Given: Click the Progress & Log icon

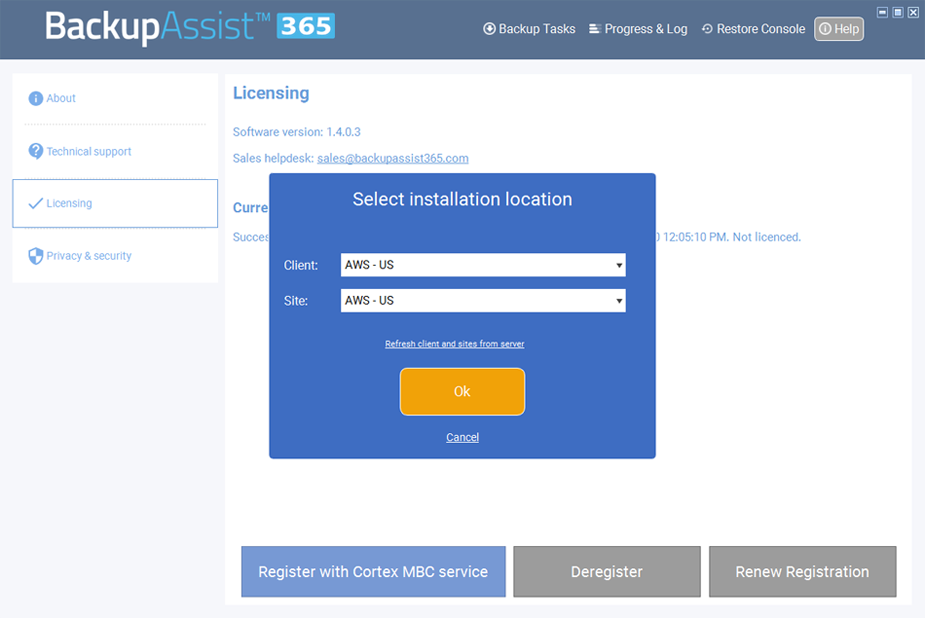Looking at the screenshot, I should point(595,29).
